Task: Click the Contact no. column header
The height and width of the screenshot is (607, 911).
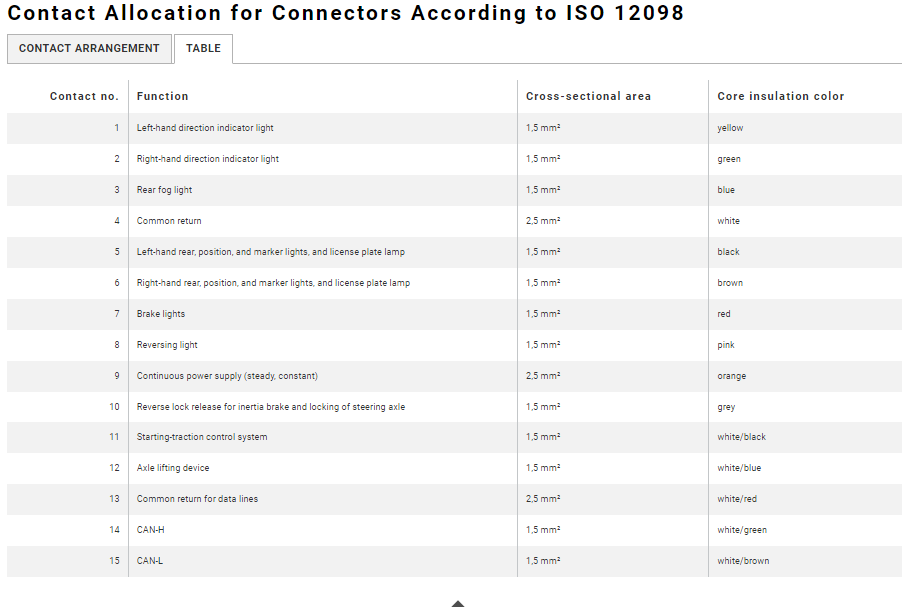Action: (x=84, y=96)
